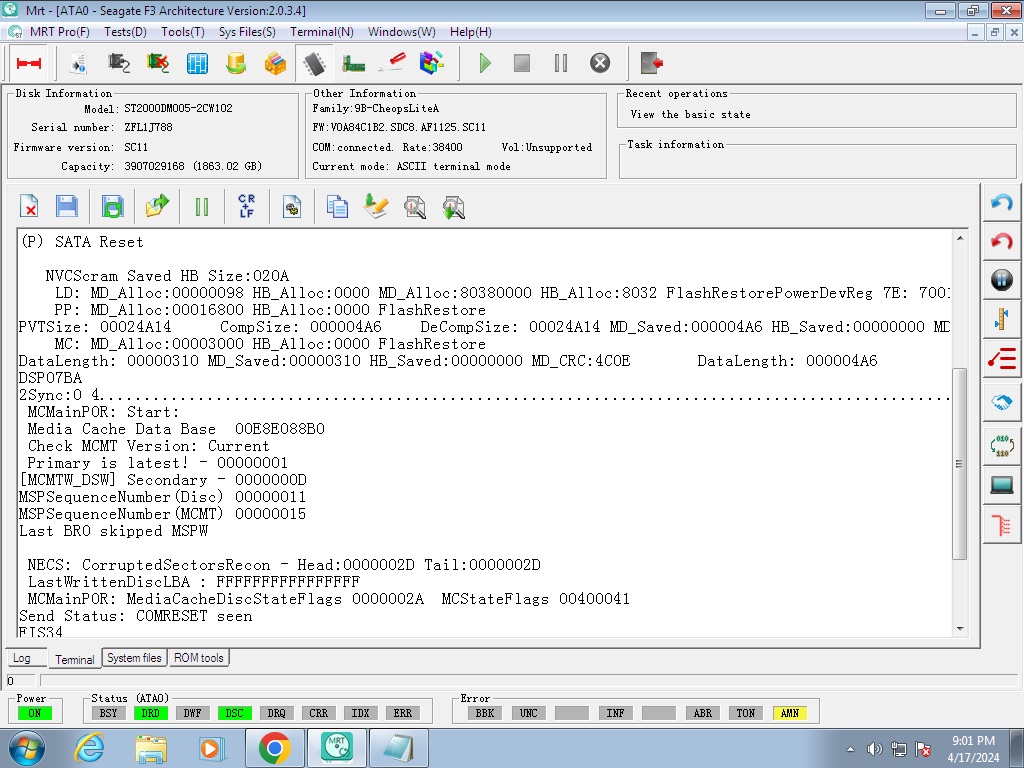Open the MRT Pro(F) menu
Image resolution: width=1024 pixels, height=768 pixels.
(59, 32)
